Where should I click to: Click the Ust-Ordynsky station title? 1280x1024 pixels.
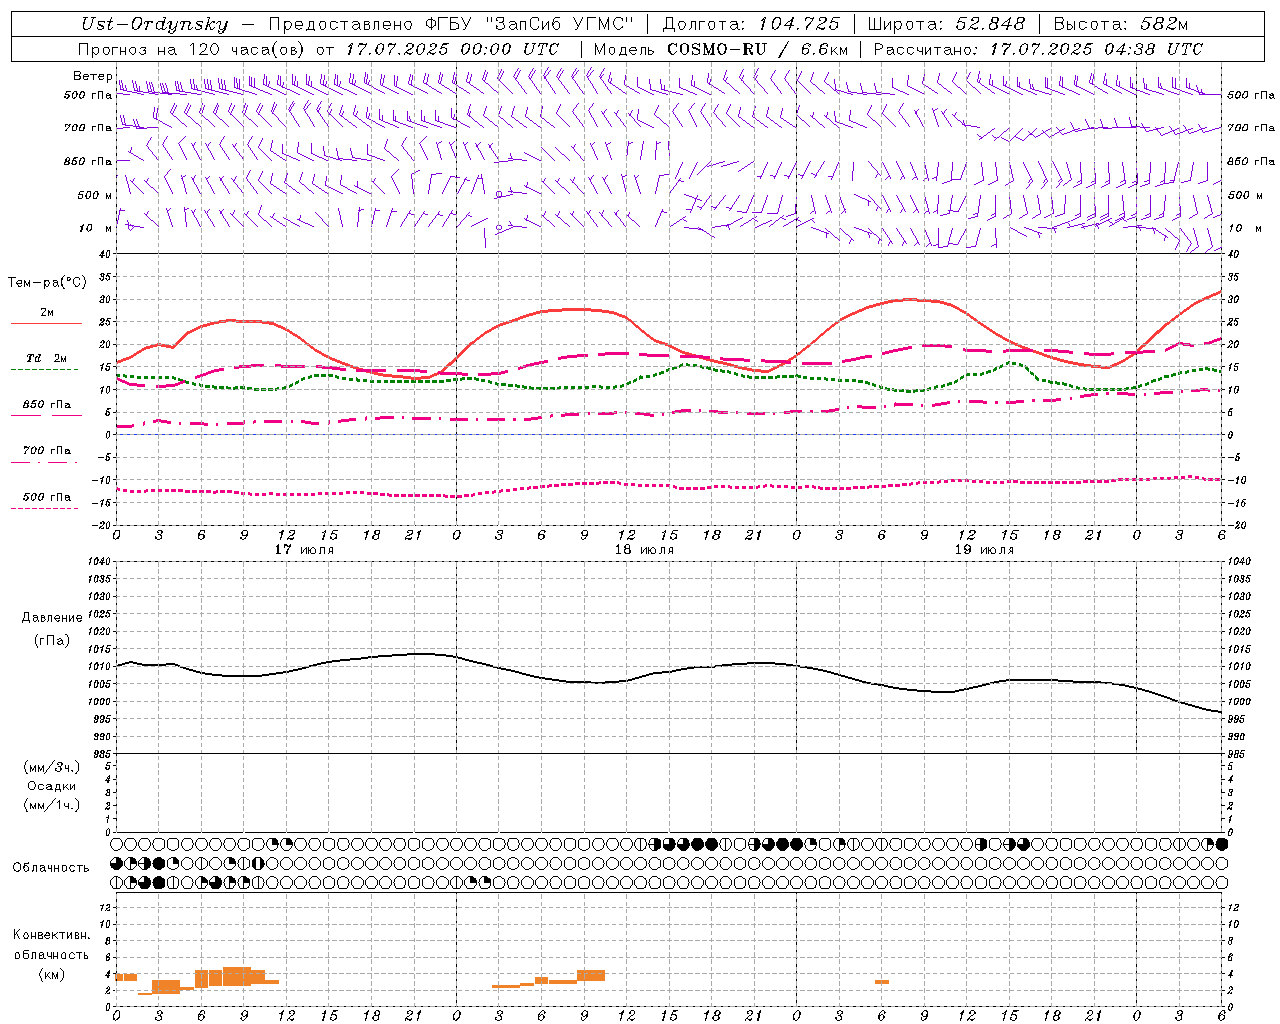pyautogui.click(x=155, y=25)
